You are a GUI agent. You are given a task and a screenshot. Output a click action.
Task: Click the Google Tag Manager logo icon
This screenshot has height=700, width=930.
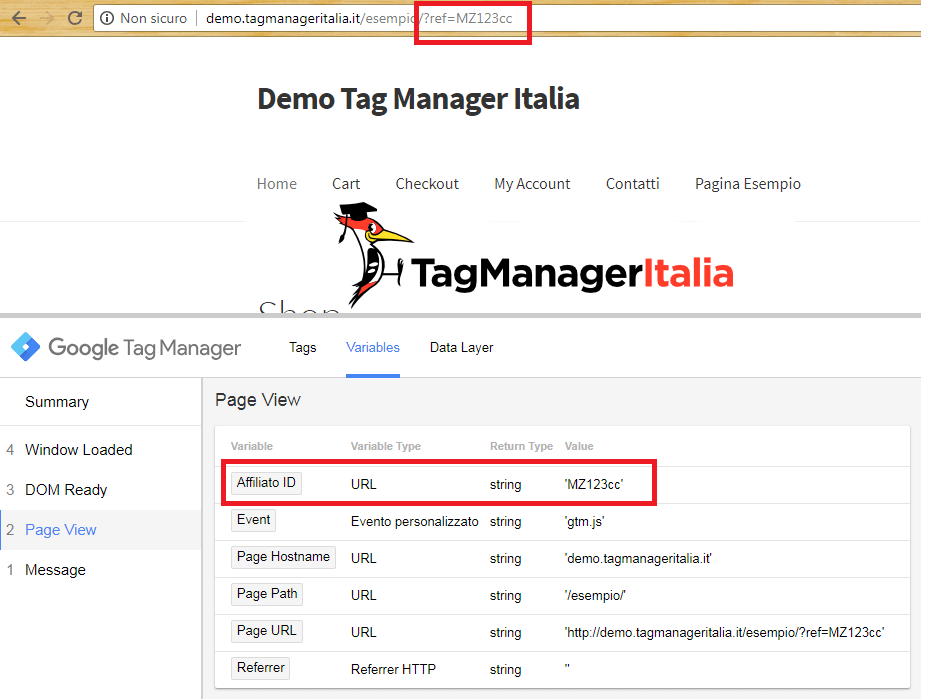pos(26,347)
